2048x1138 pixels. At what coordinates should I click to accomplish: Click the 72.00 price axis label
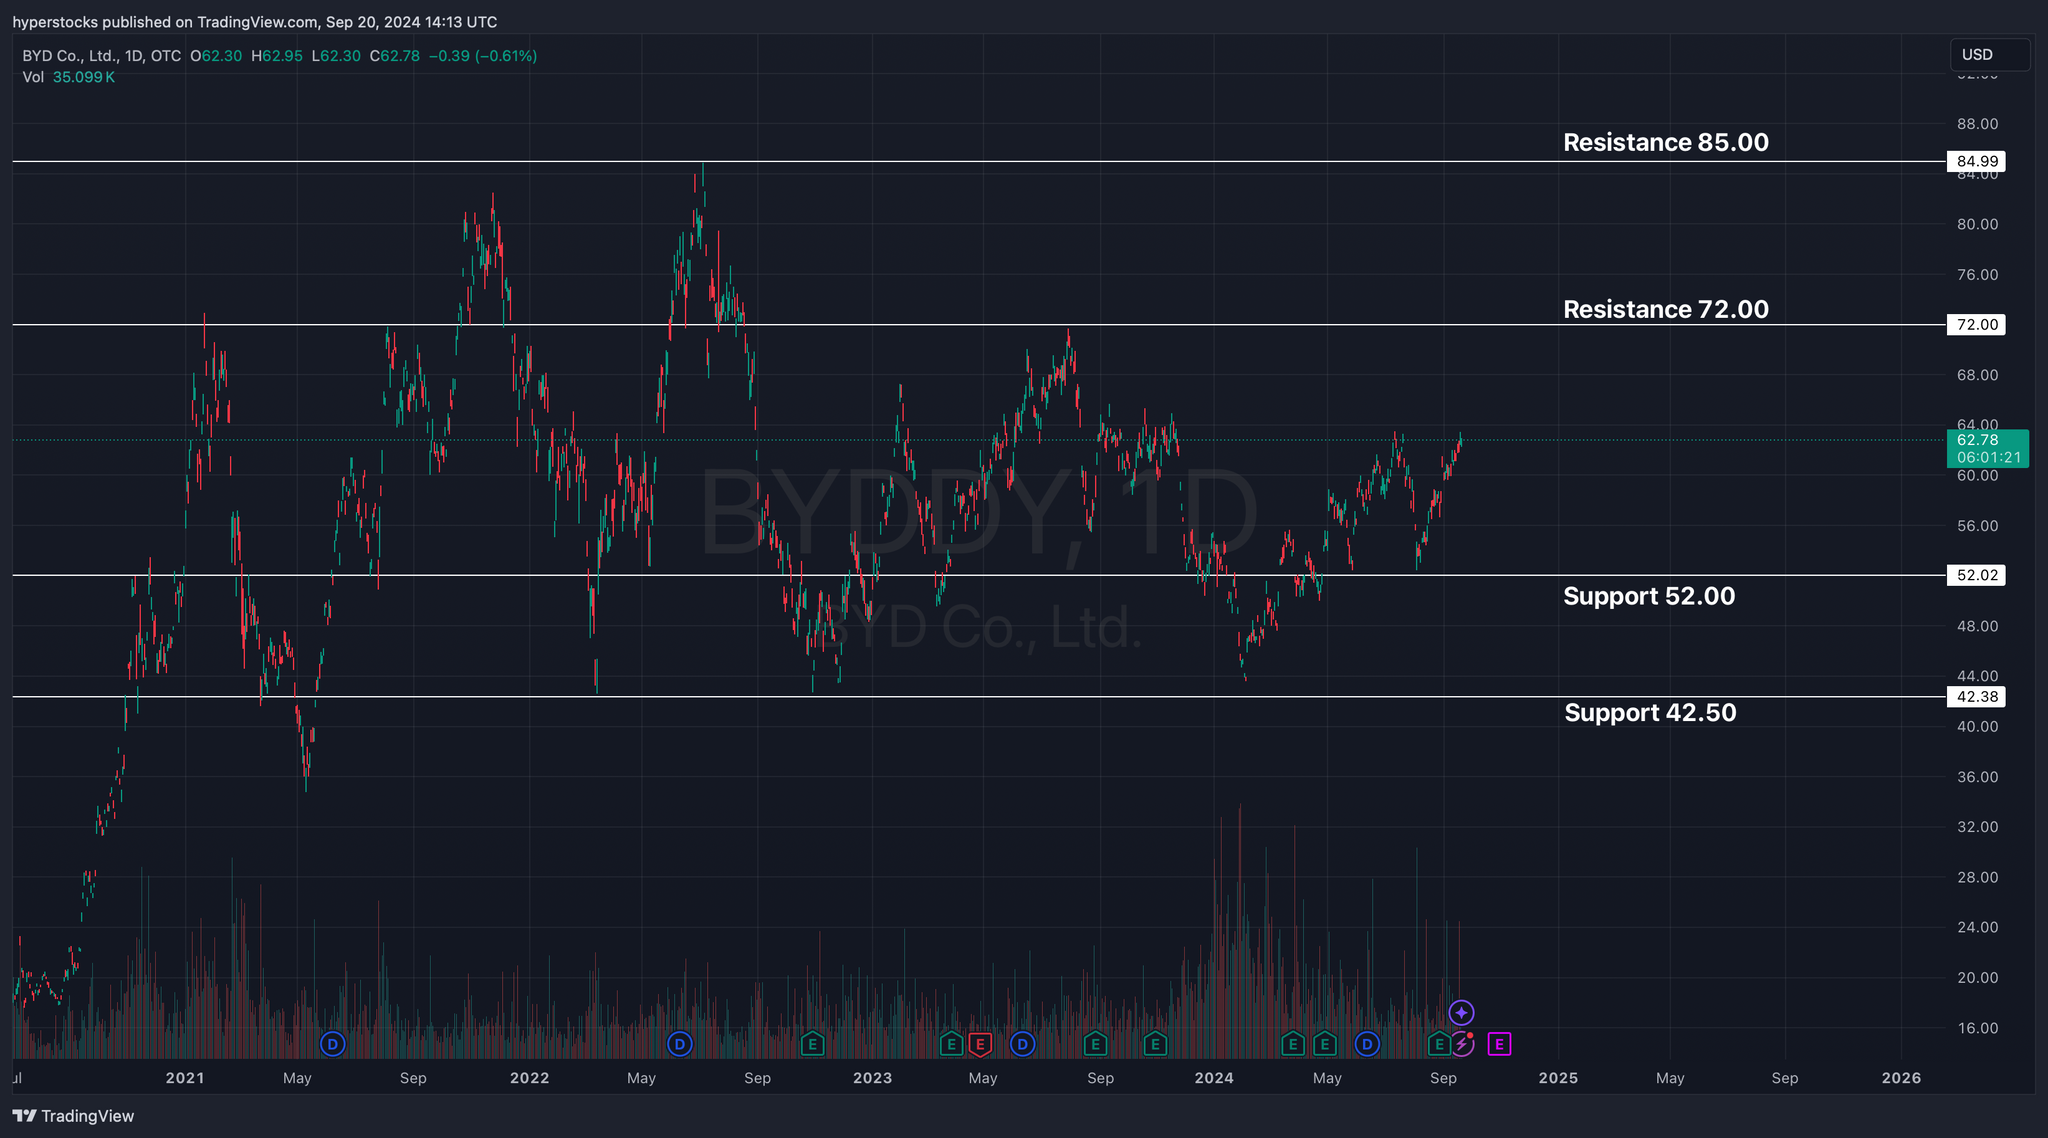(1977, 325)
